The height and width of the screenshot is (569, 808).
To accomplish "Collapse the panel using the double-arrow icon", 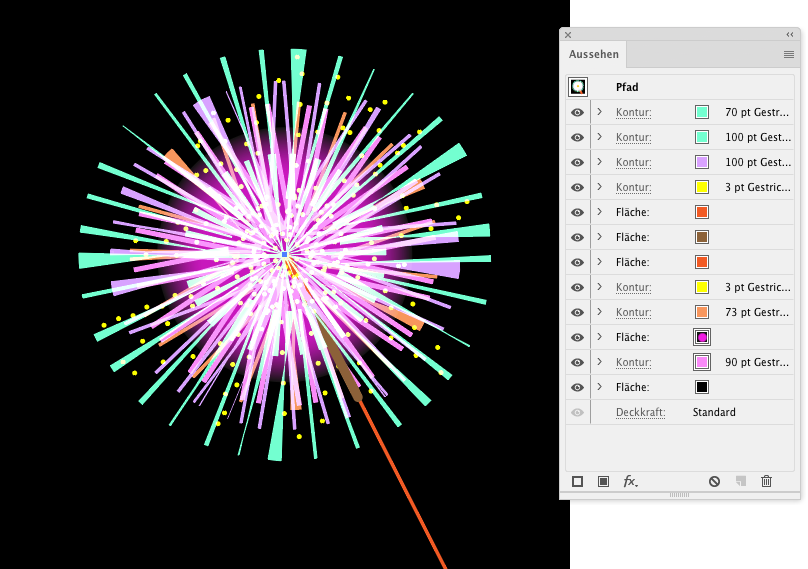I will pos(790,35).
